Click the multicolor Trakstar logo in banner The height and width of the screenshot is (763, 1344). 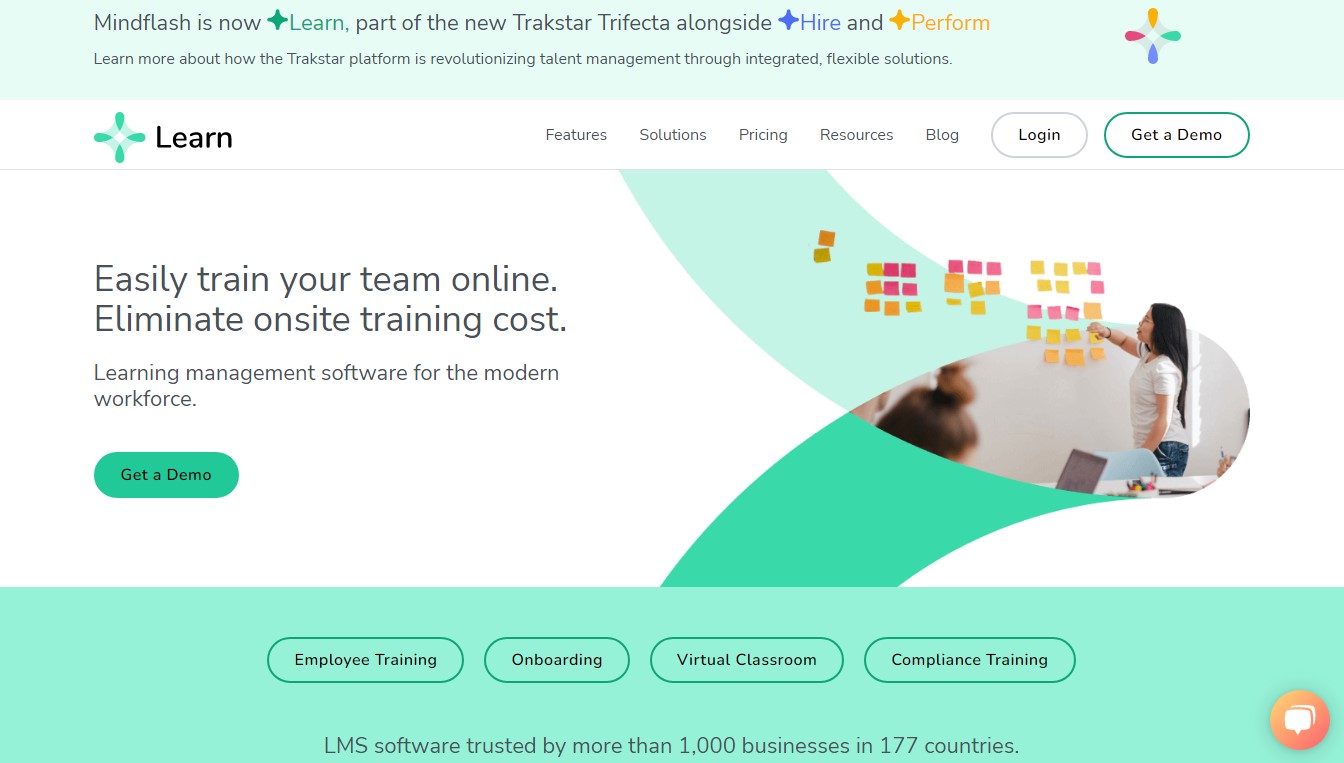point(1152,36)
